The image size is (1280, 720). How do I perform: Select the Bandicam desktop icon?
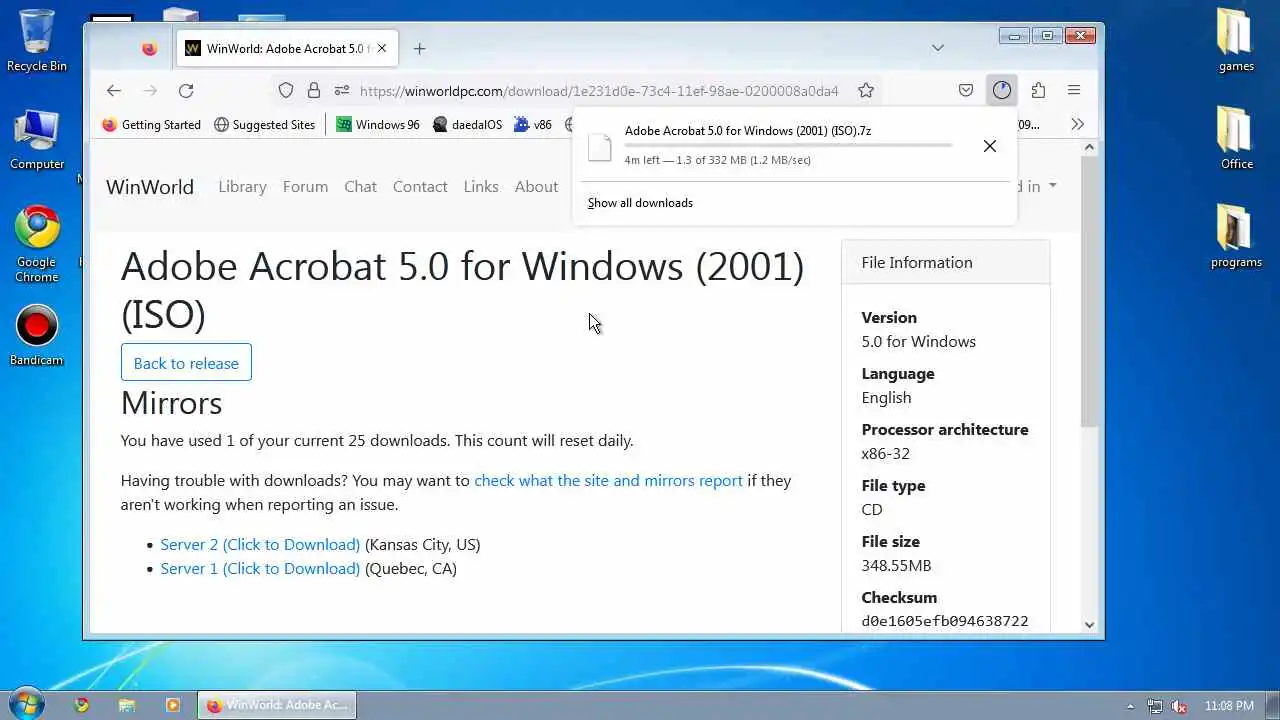click(37, 335)
